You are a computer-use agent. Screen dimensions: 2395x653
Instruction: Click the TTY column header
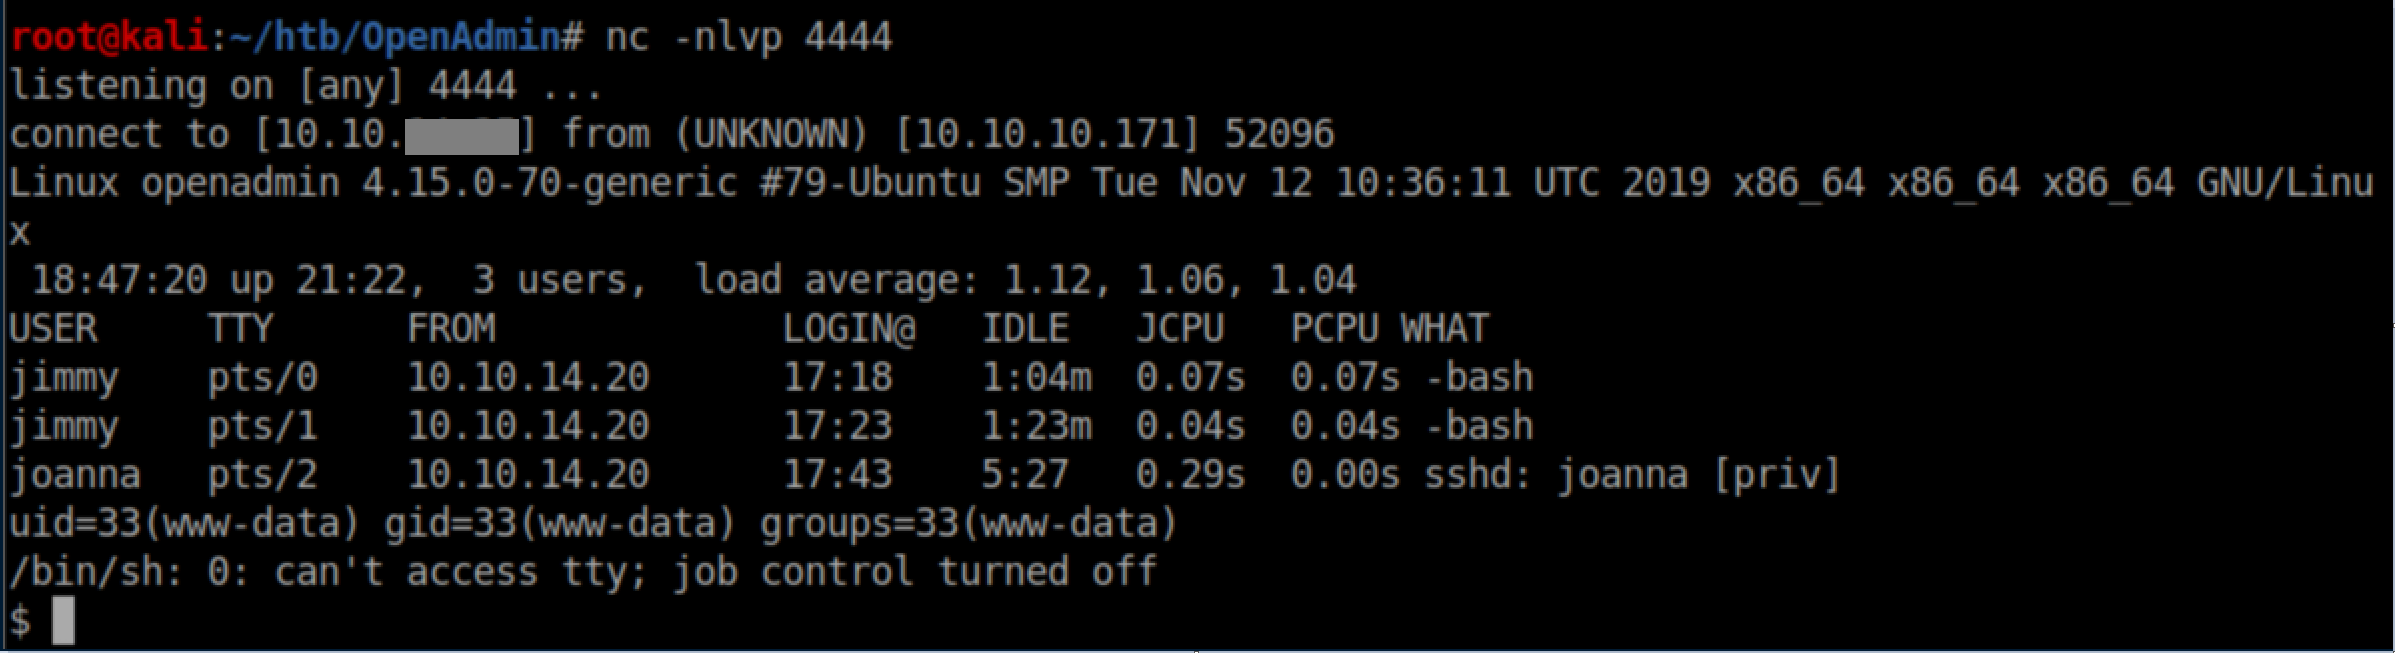(240, 329)
